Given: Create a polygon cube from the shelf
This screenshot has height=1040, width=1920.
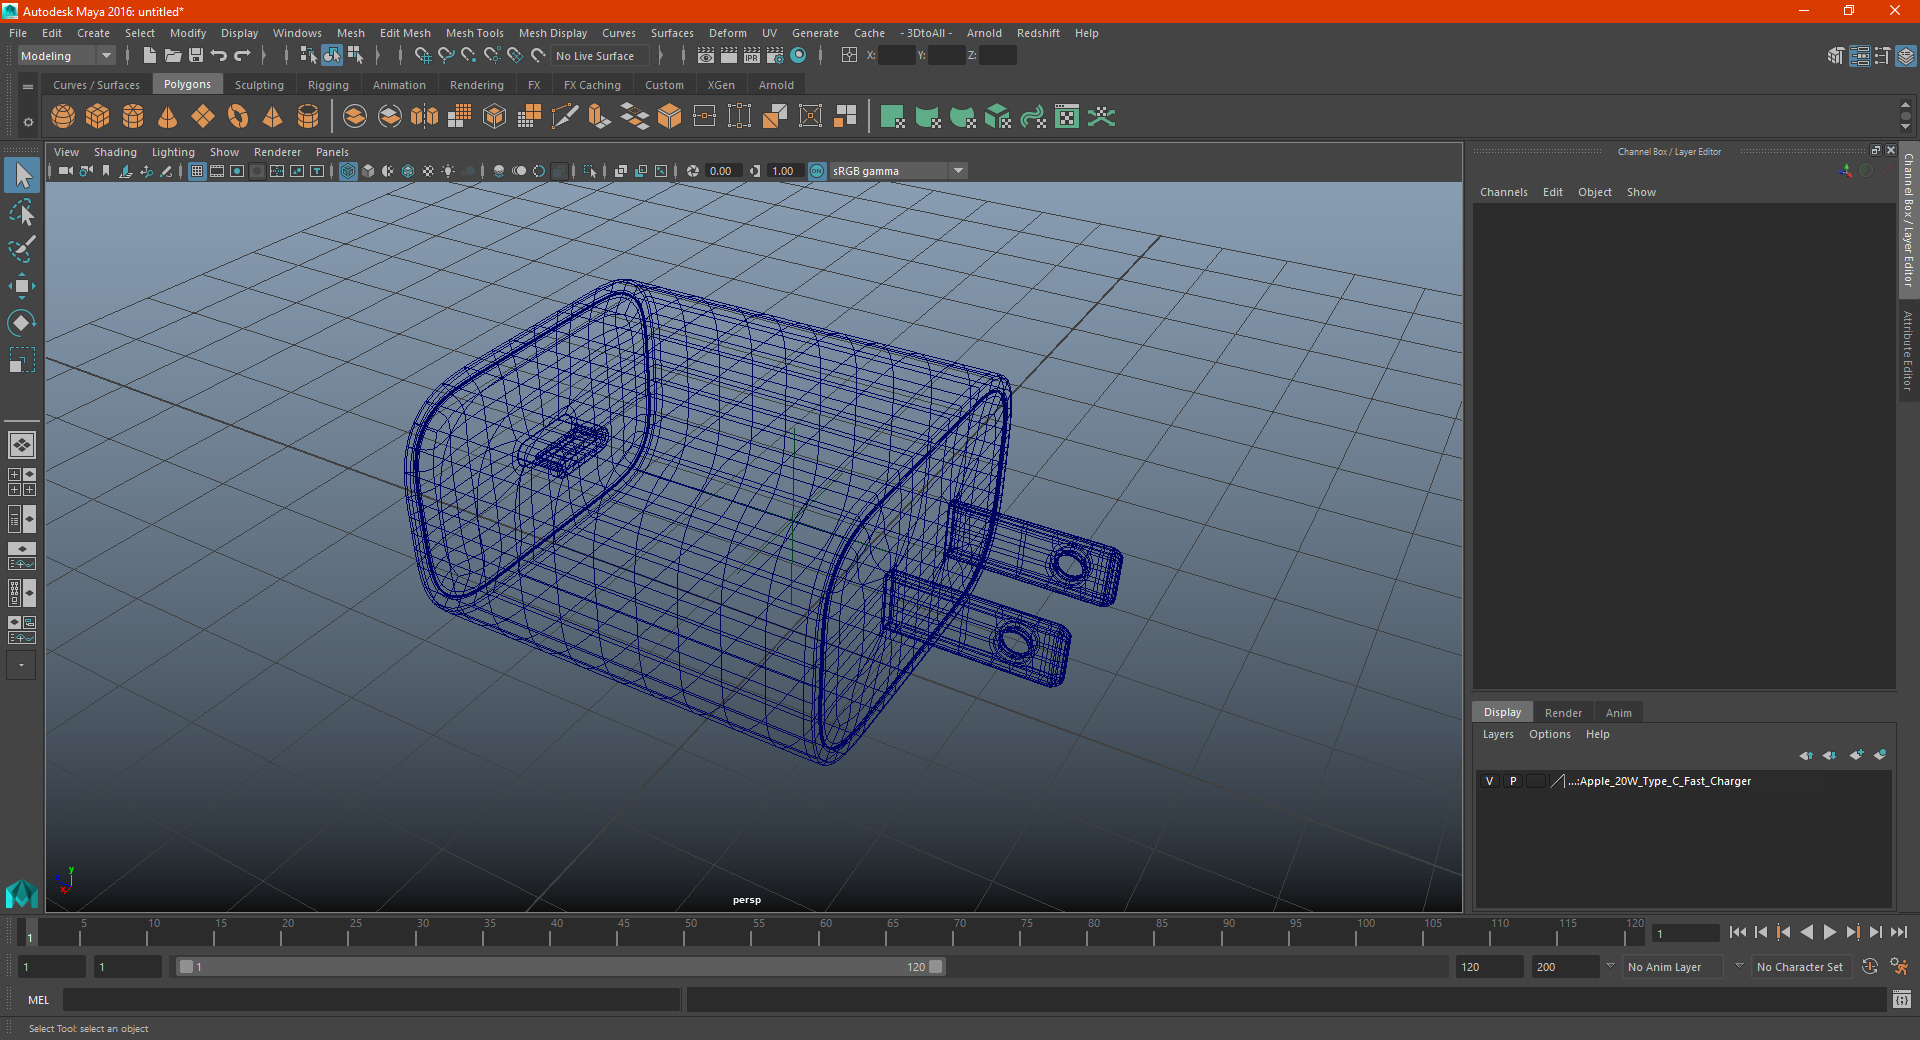Looking at the screenshot, I should (98, 117).
